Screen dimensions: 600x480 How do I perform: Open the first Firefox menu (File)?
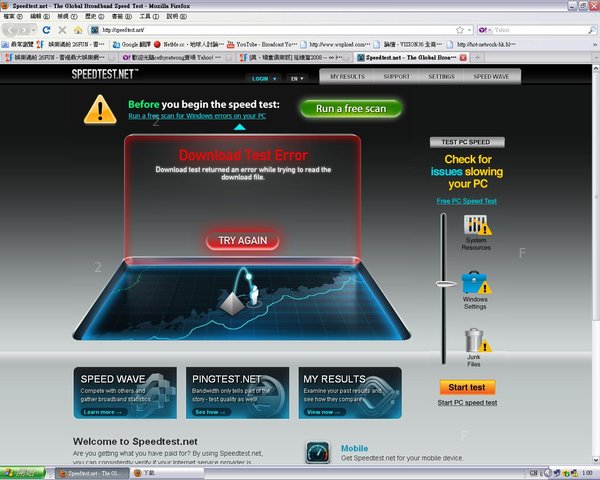tap(13, 16)
